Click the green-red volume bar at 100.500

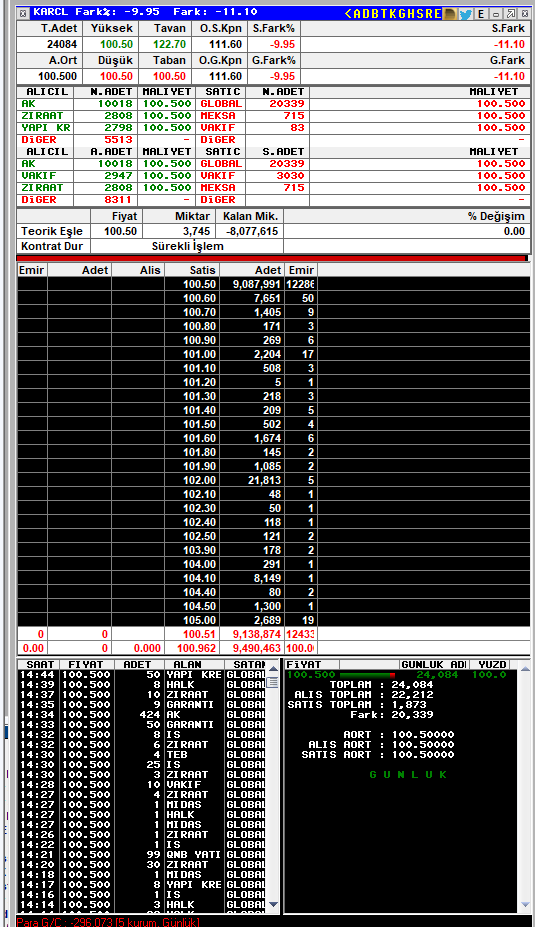367,675
